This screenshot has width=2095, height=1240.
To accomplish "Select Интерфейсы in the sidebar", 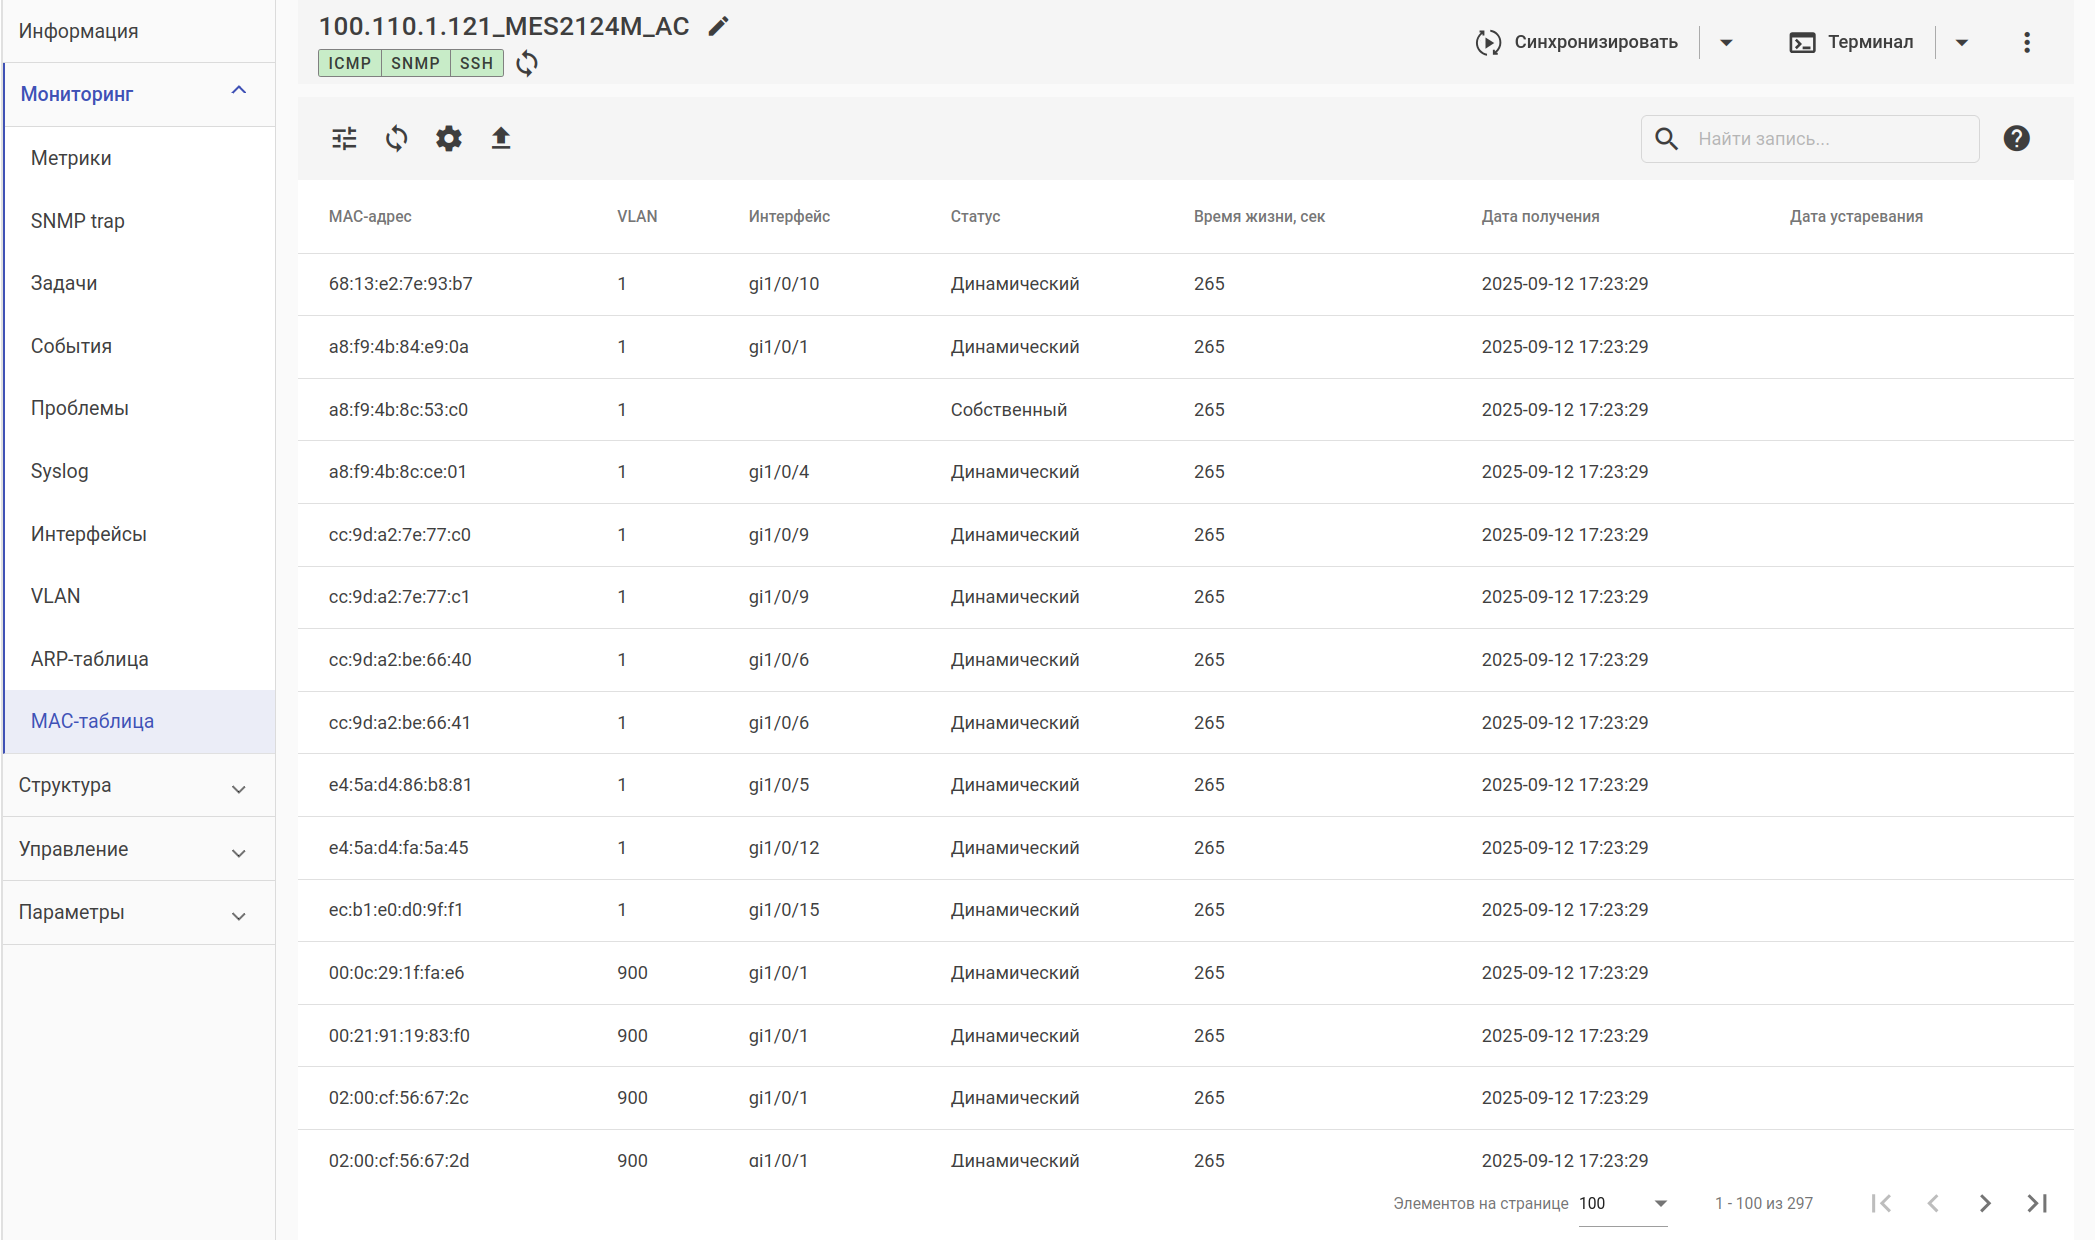I will (x=89, y=534).
